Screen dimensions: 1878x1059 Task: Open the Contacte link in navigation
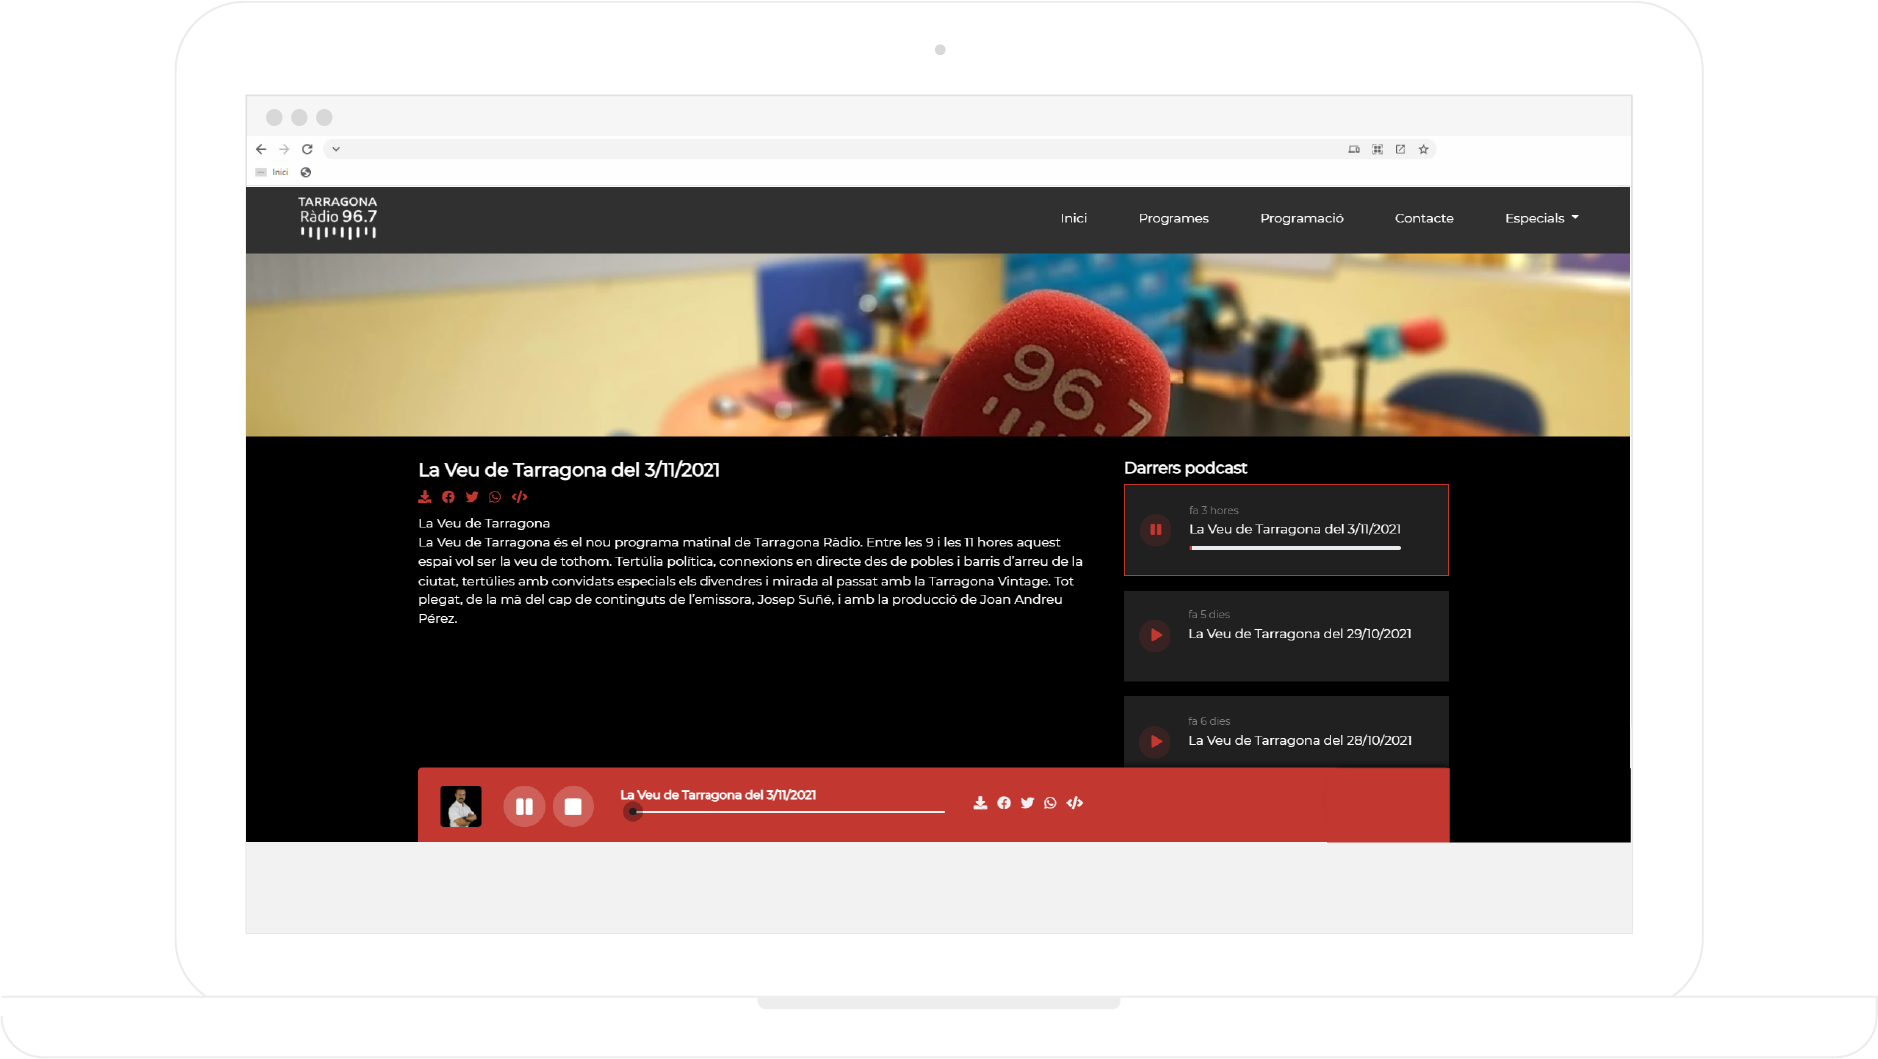[1424, 218]
